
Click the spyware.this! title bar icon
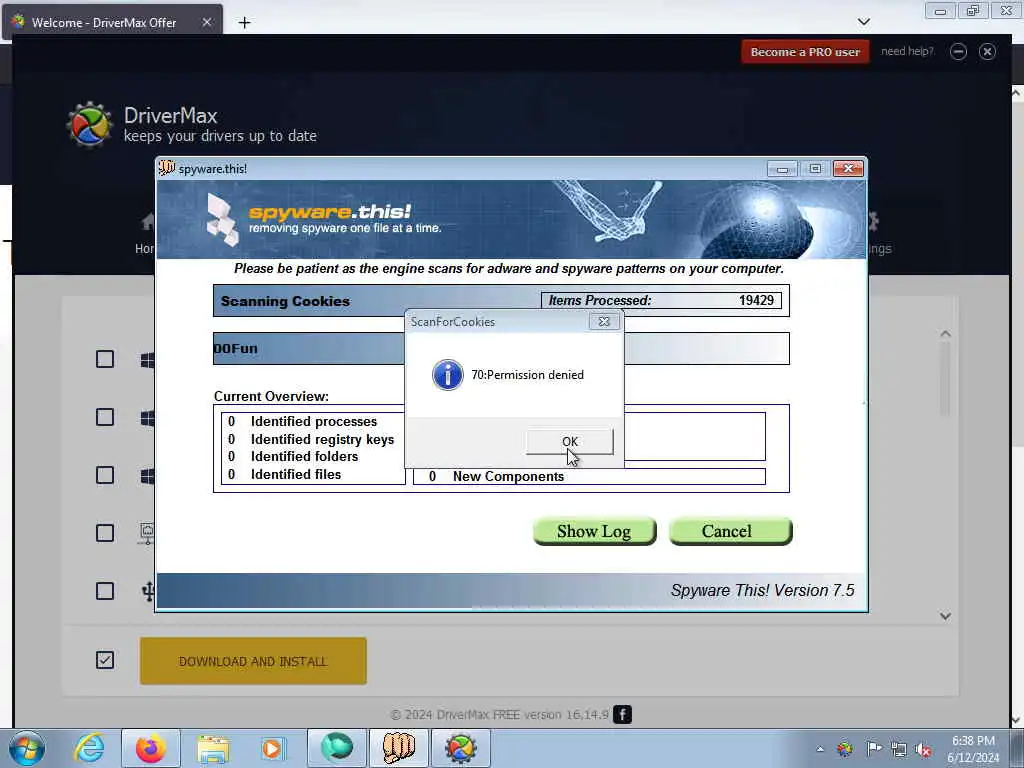point(167,168)
